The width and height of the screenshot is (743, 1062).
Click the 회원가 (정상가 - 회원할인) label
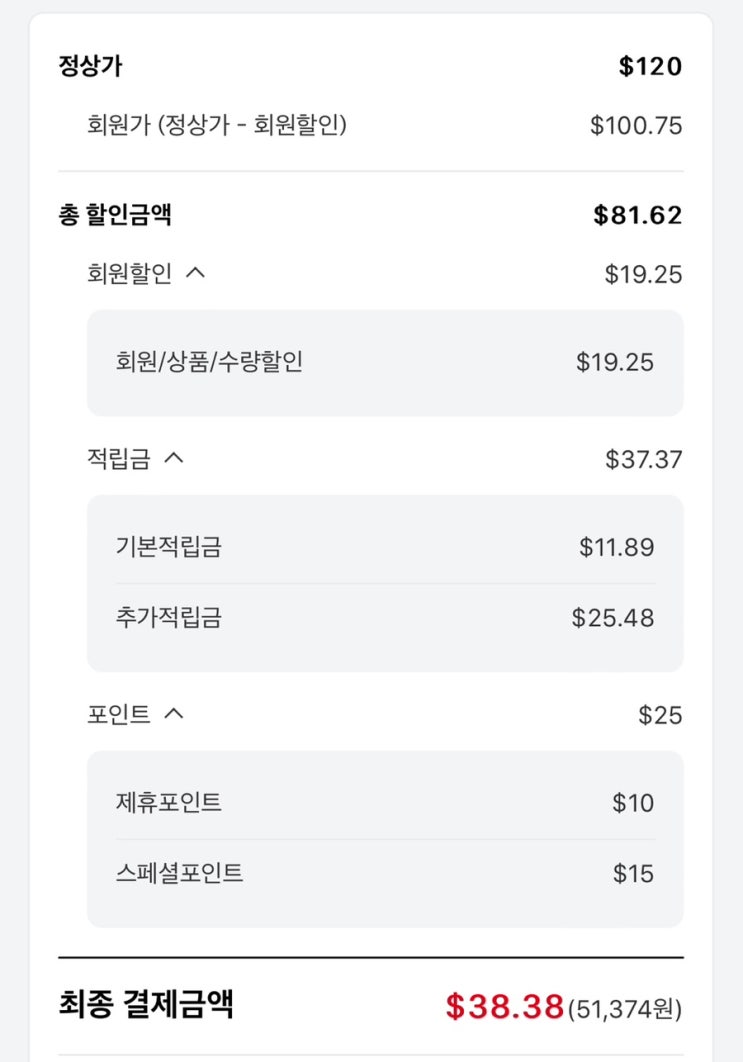tap(216, 125)
